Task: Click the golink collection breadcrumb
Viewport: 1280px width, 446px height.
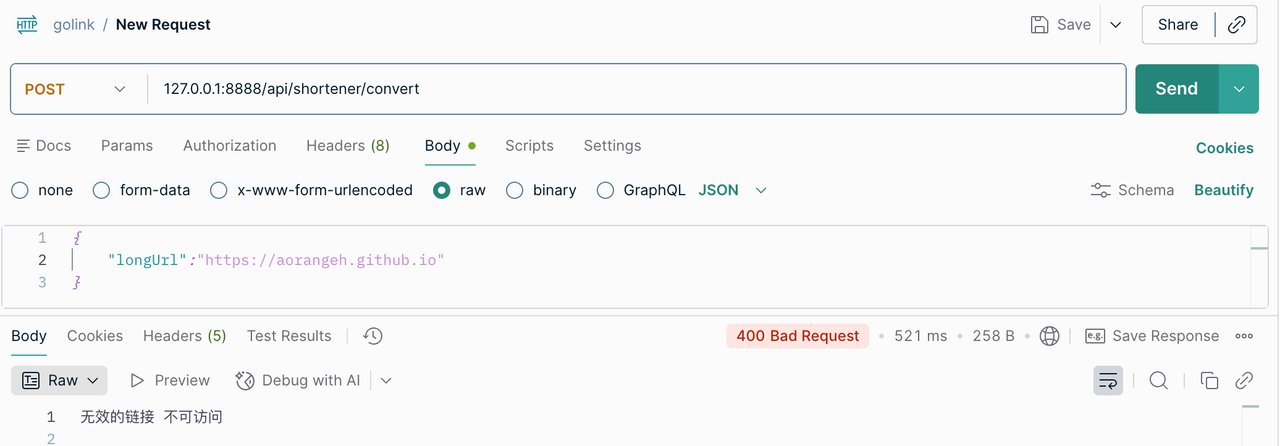Action: [74, 24]
